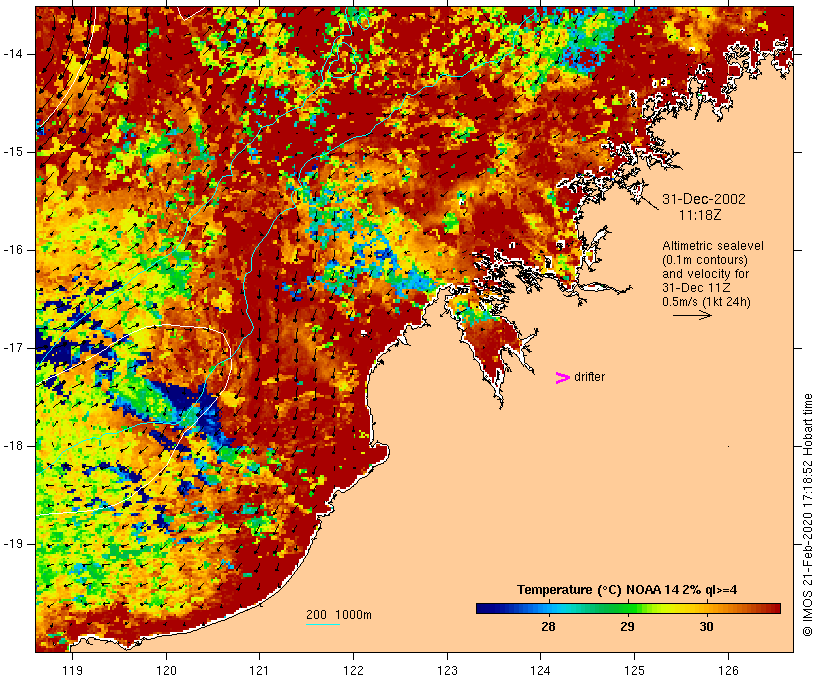Image resolution: width=820 pixels, height=680 pixels.
Task: Click the longitude label '119'
Action: (72, 671)
